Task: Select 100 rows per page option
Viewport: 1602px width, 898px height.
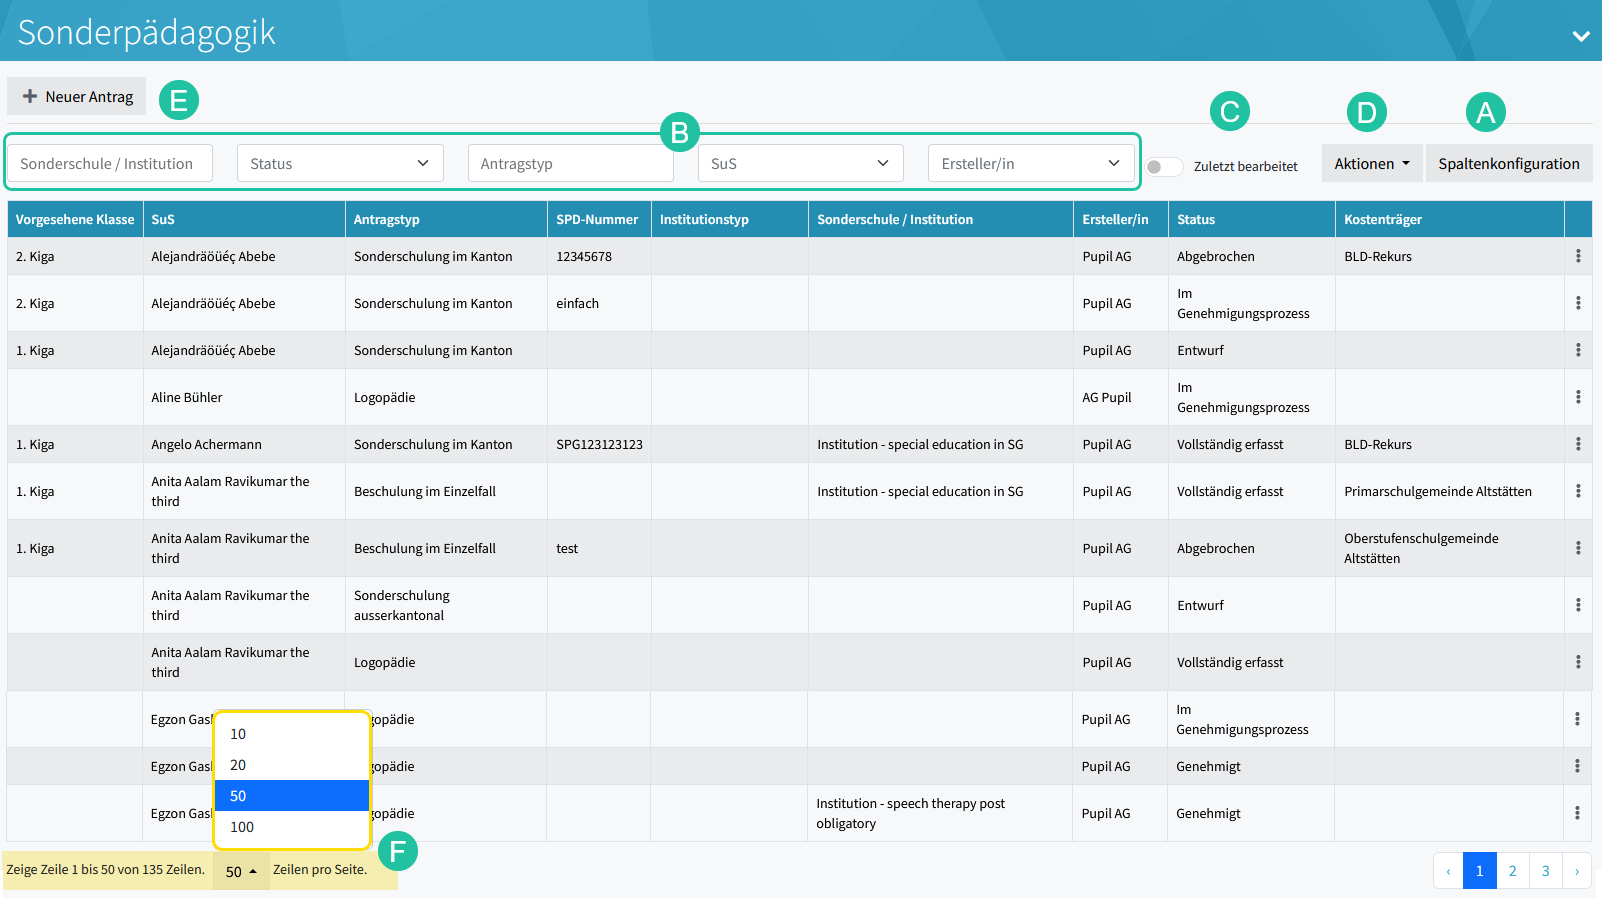Action: pos(292,827)
